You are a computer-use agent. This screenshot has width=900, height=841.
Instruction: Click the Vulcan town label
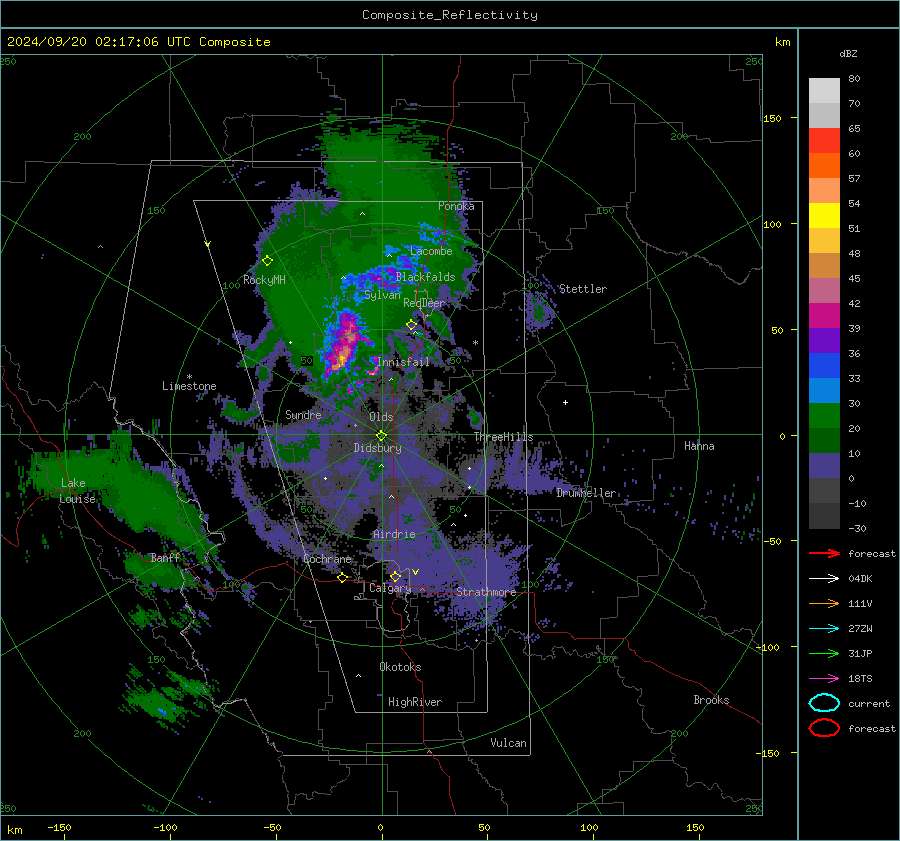click(x=508, y=743)
